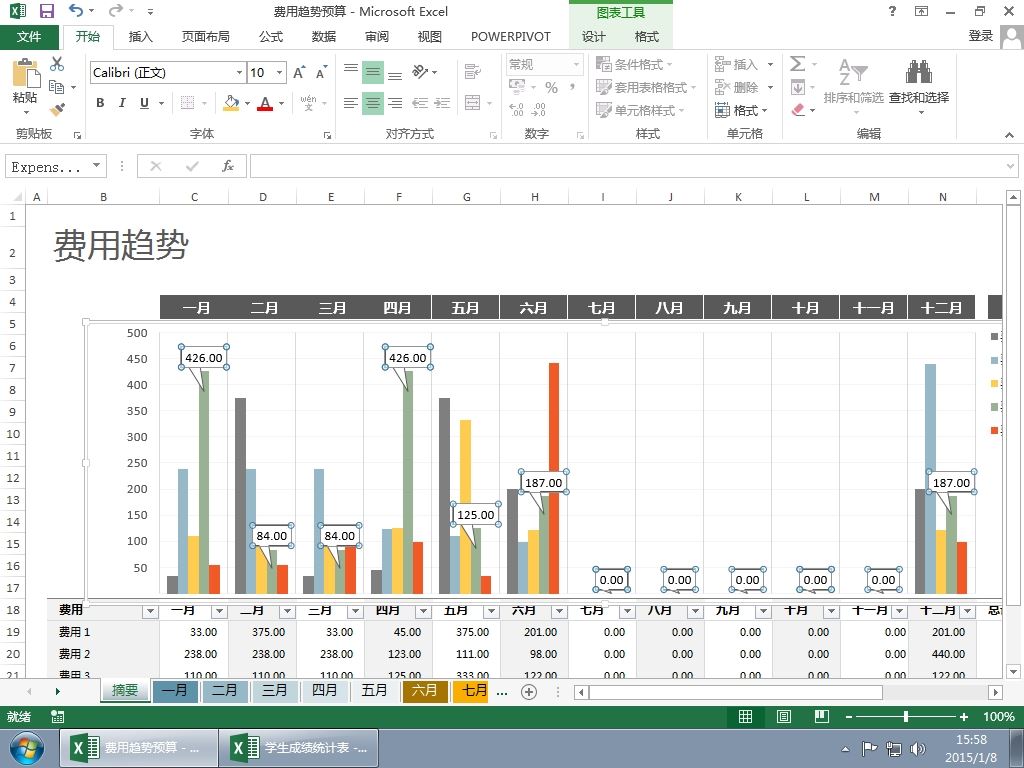Screen dimensions: 1024x768
Task: Click the Clear eraser icon
Action: 798,110
